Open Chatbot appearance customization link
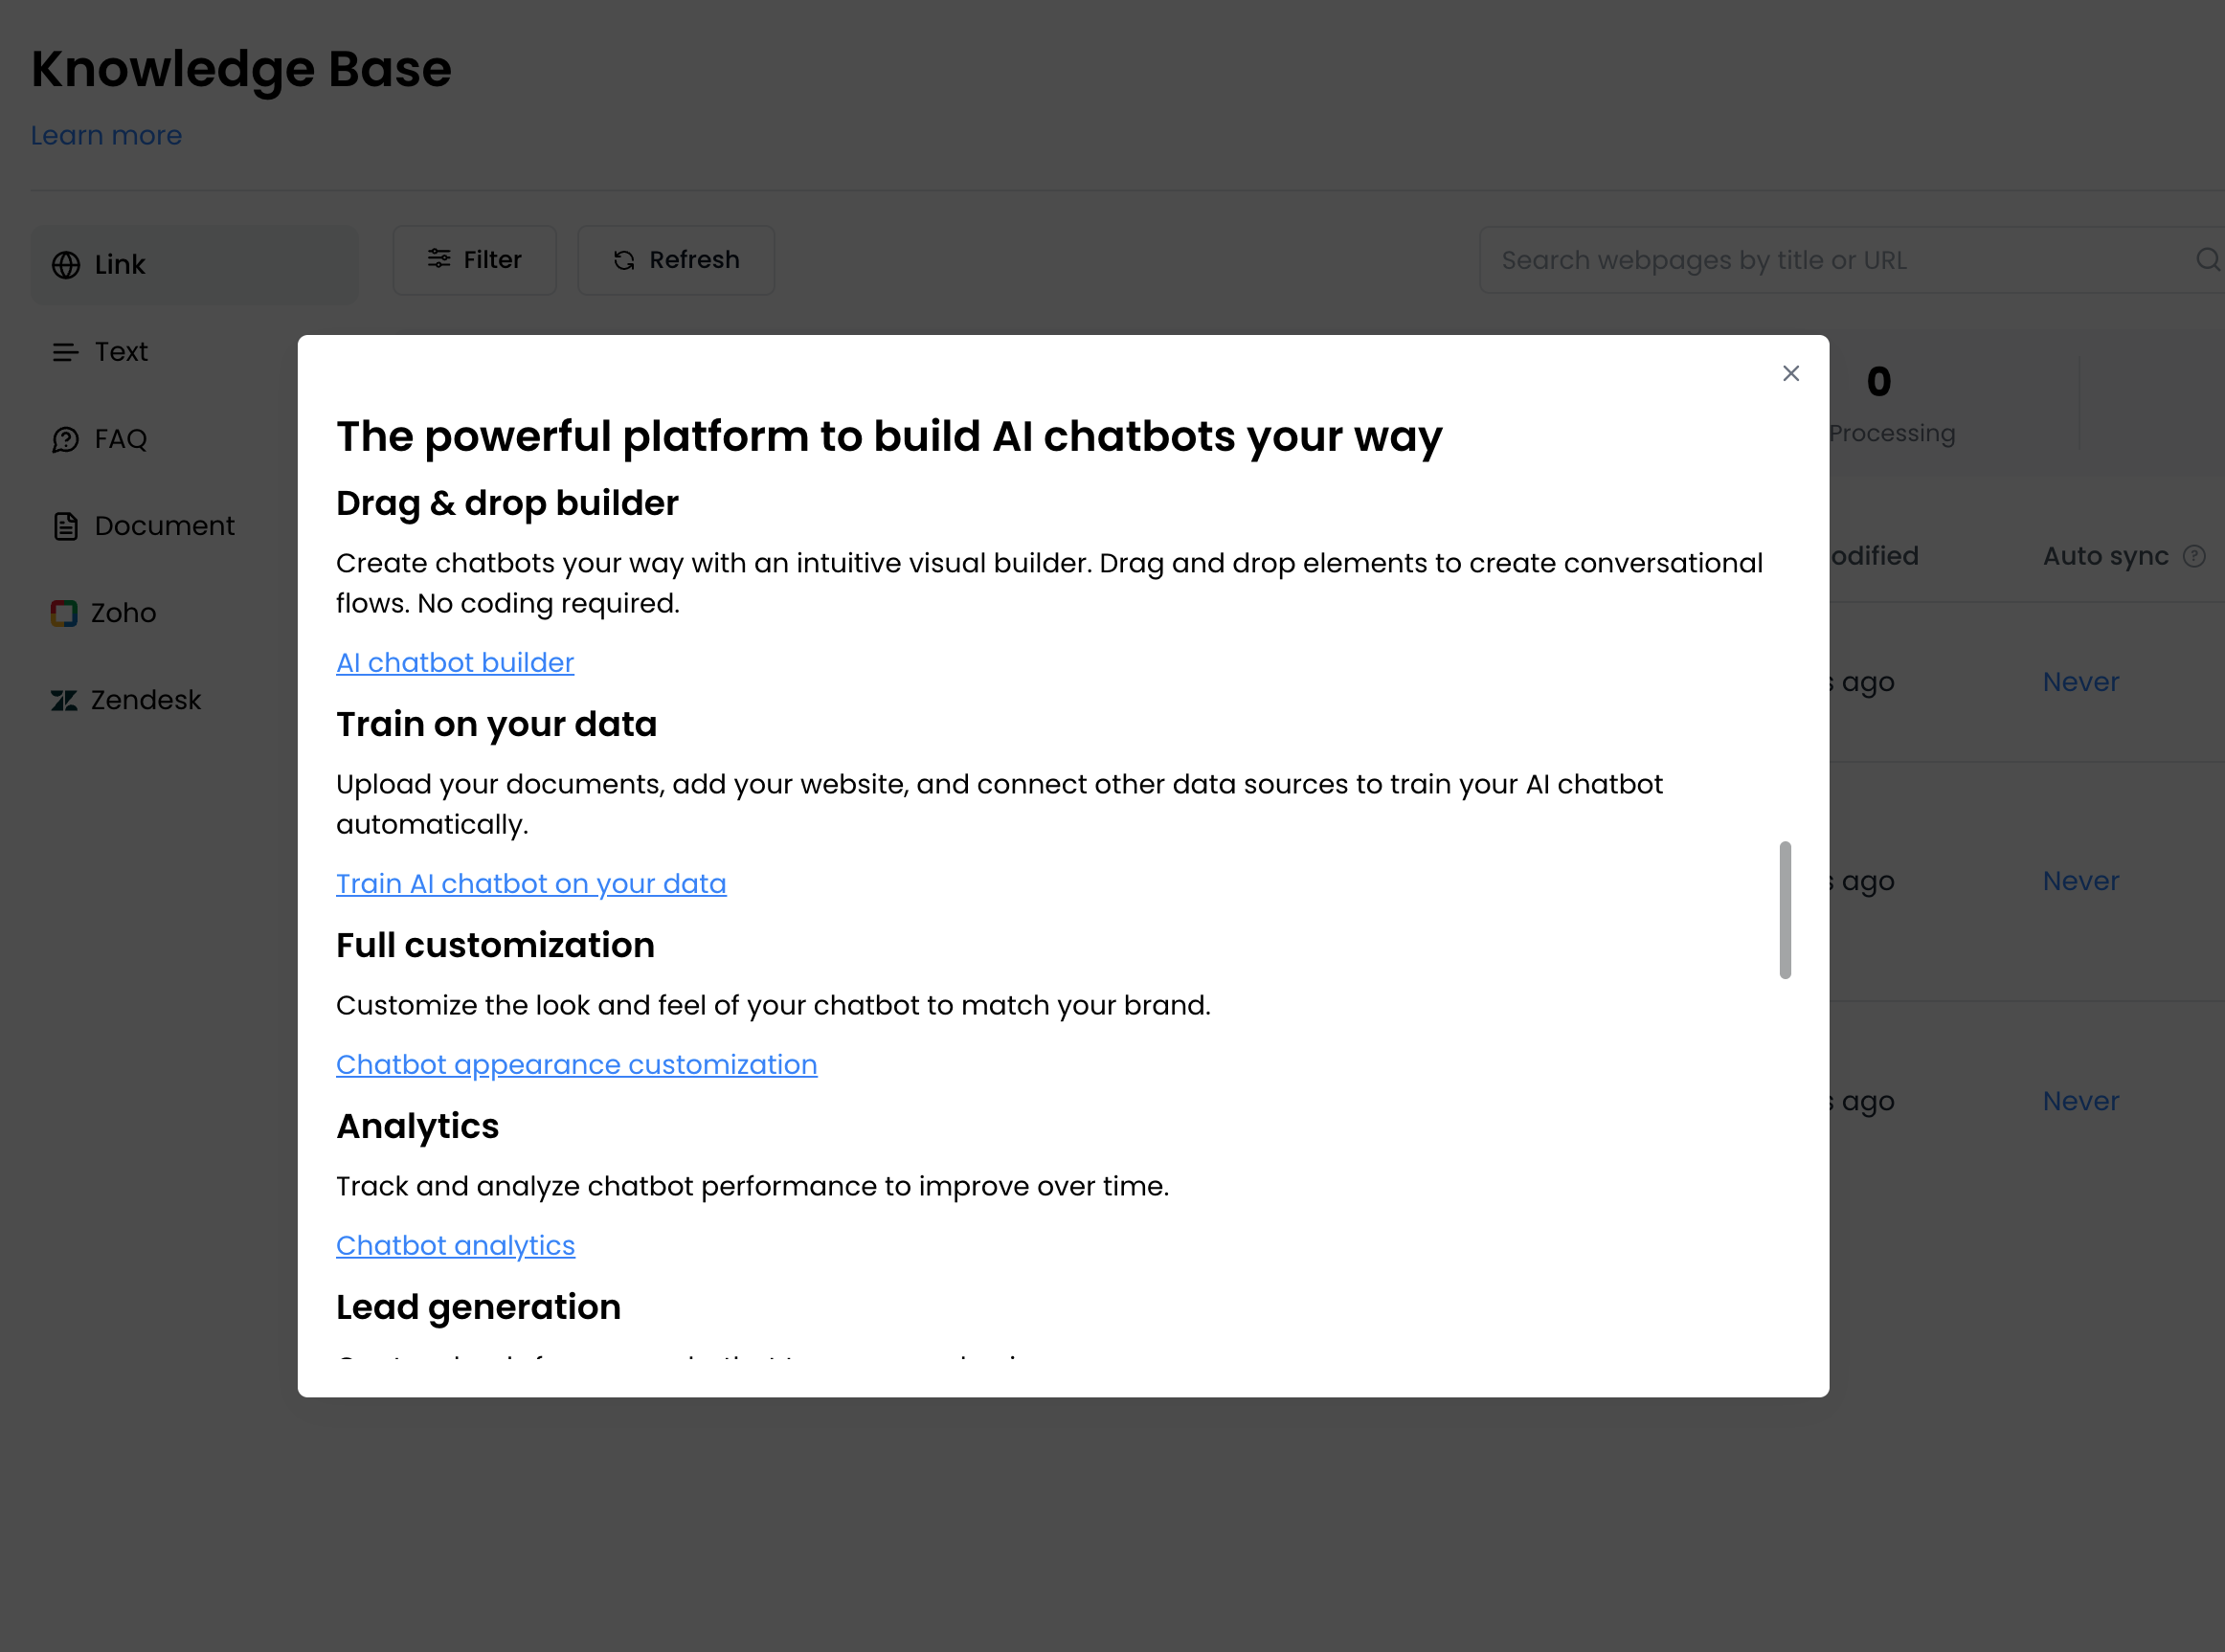 click(576, 1064)
